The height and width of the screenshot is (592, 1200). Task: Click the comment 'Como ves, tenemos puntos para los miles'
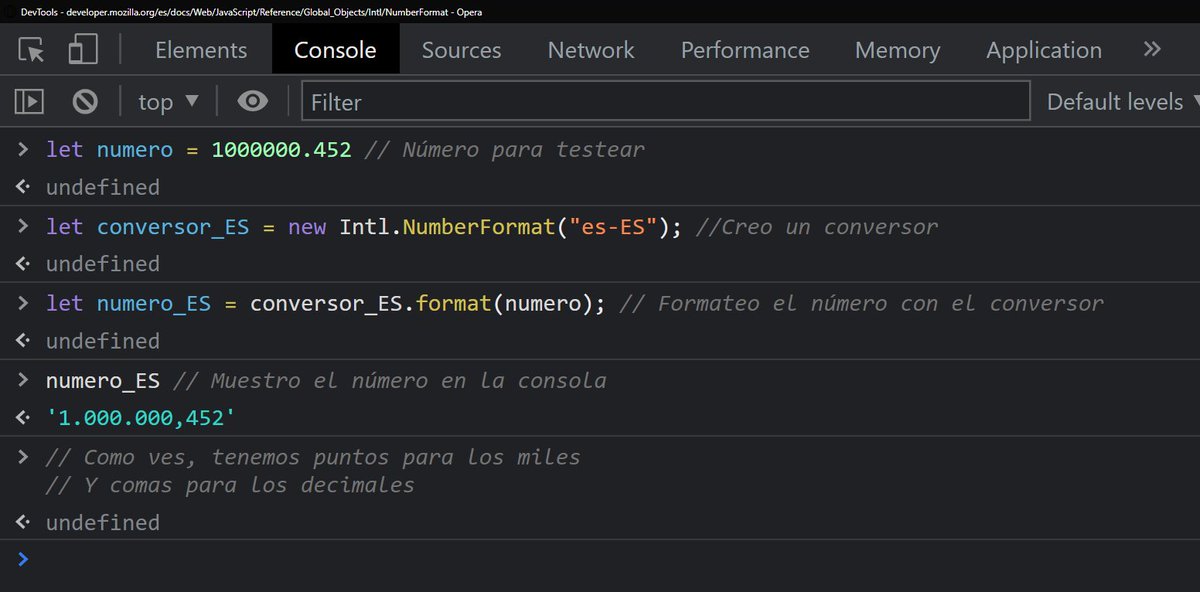313,457
